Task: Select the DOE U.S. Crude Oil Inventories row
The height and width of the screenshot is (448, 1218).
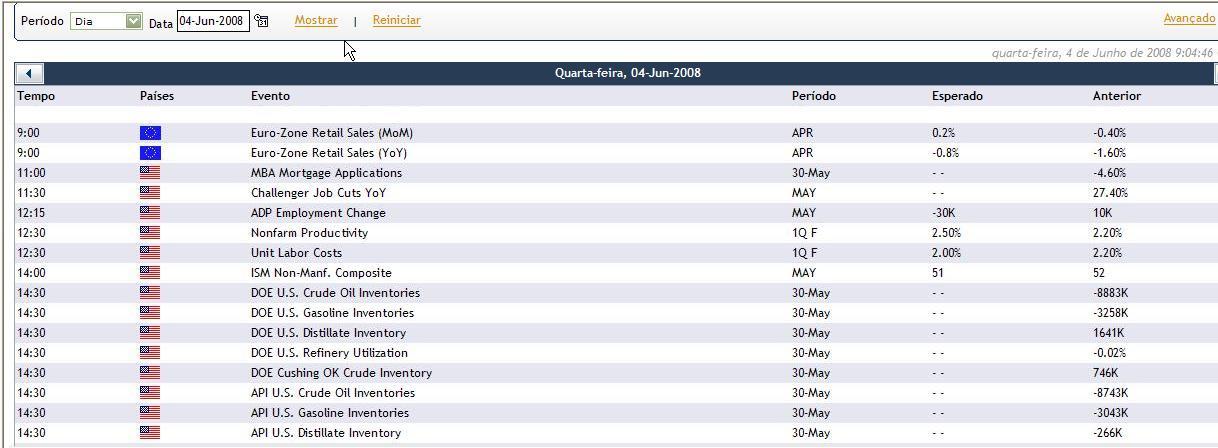Action: (x=616, y=293)
